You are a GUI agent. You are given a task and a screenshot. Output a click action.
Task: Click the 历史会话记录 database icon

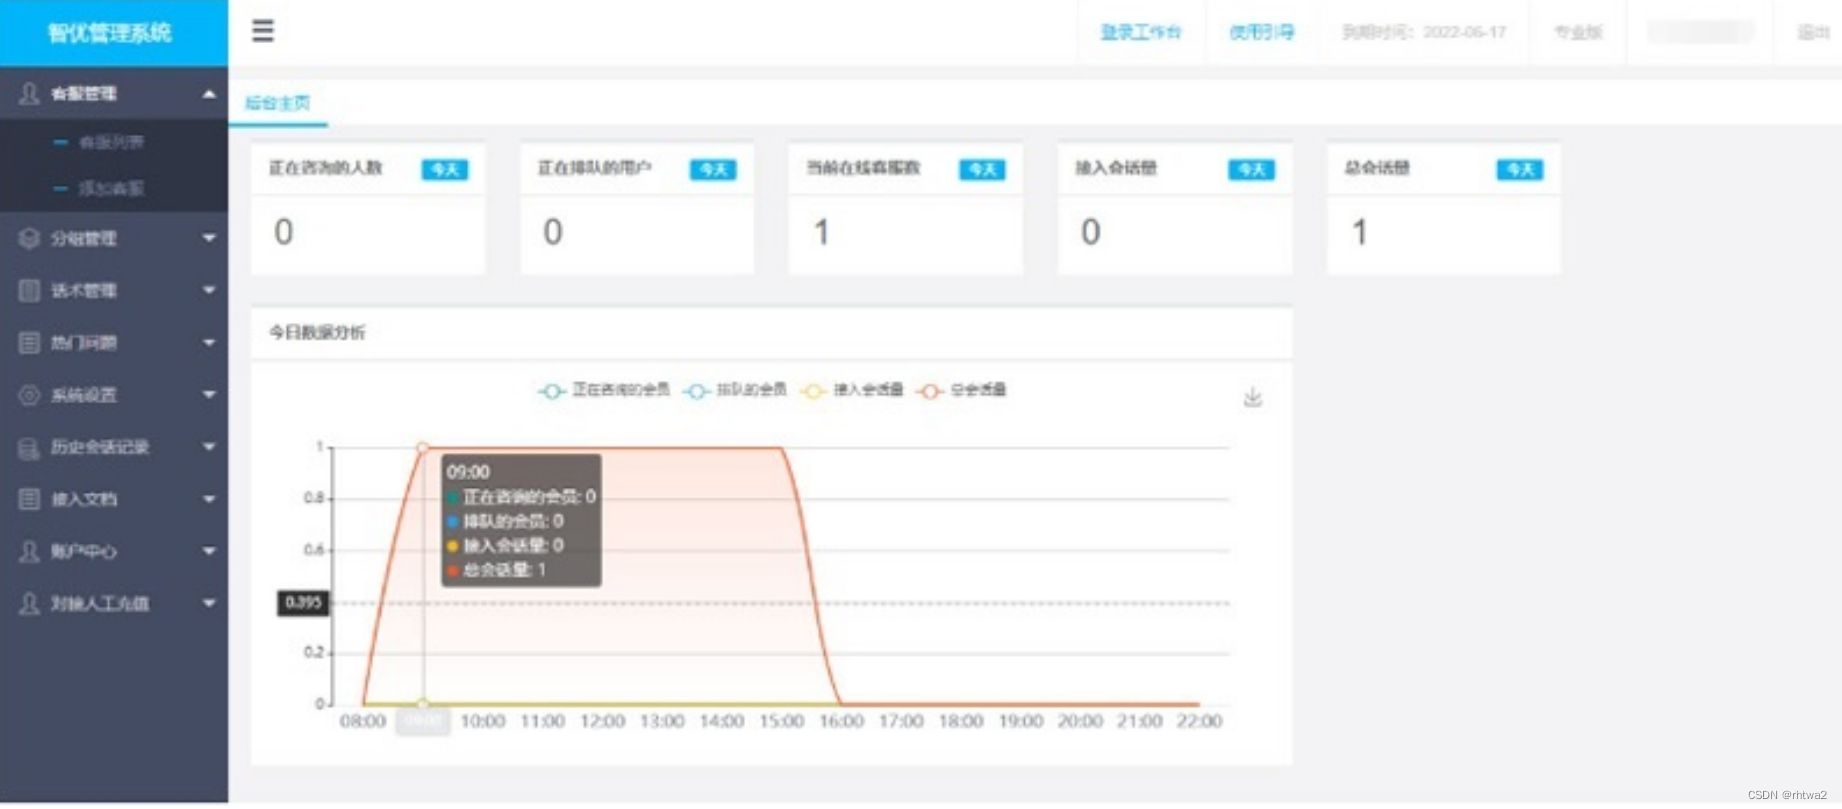click(29, 447)
